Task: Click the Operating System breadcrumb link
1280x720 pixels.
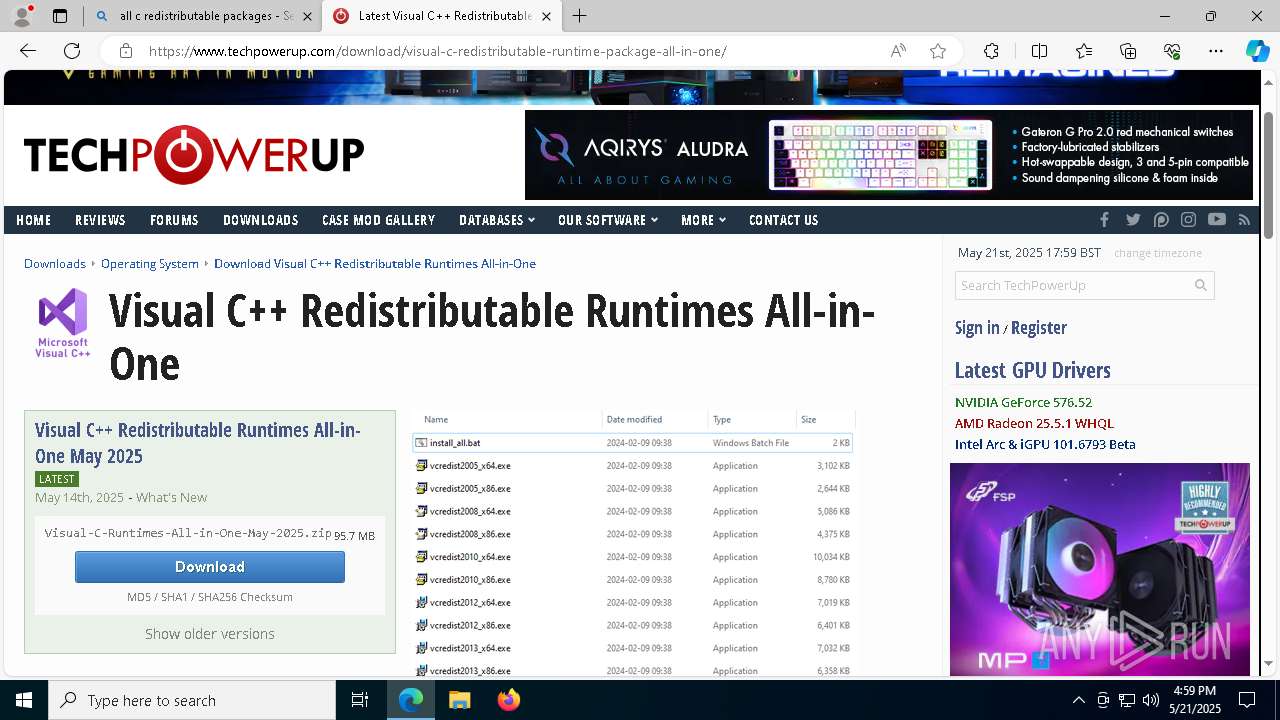Action: click(x=150, y=263)
